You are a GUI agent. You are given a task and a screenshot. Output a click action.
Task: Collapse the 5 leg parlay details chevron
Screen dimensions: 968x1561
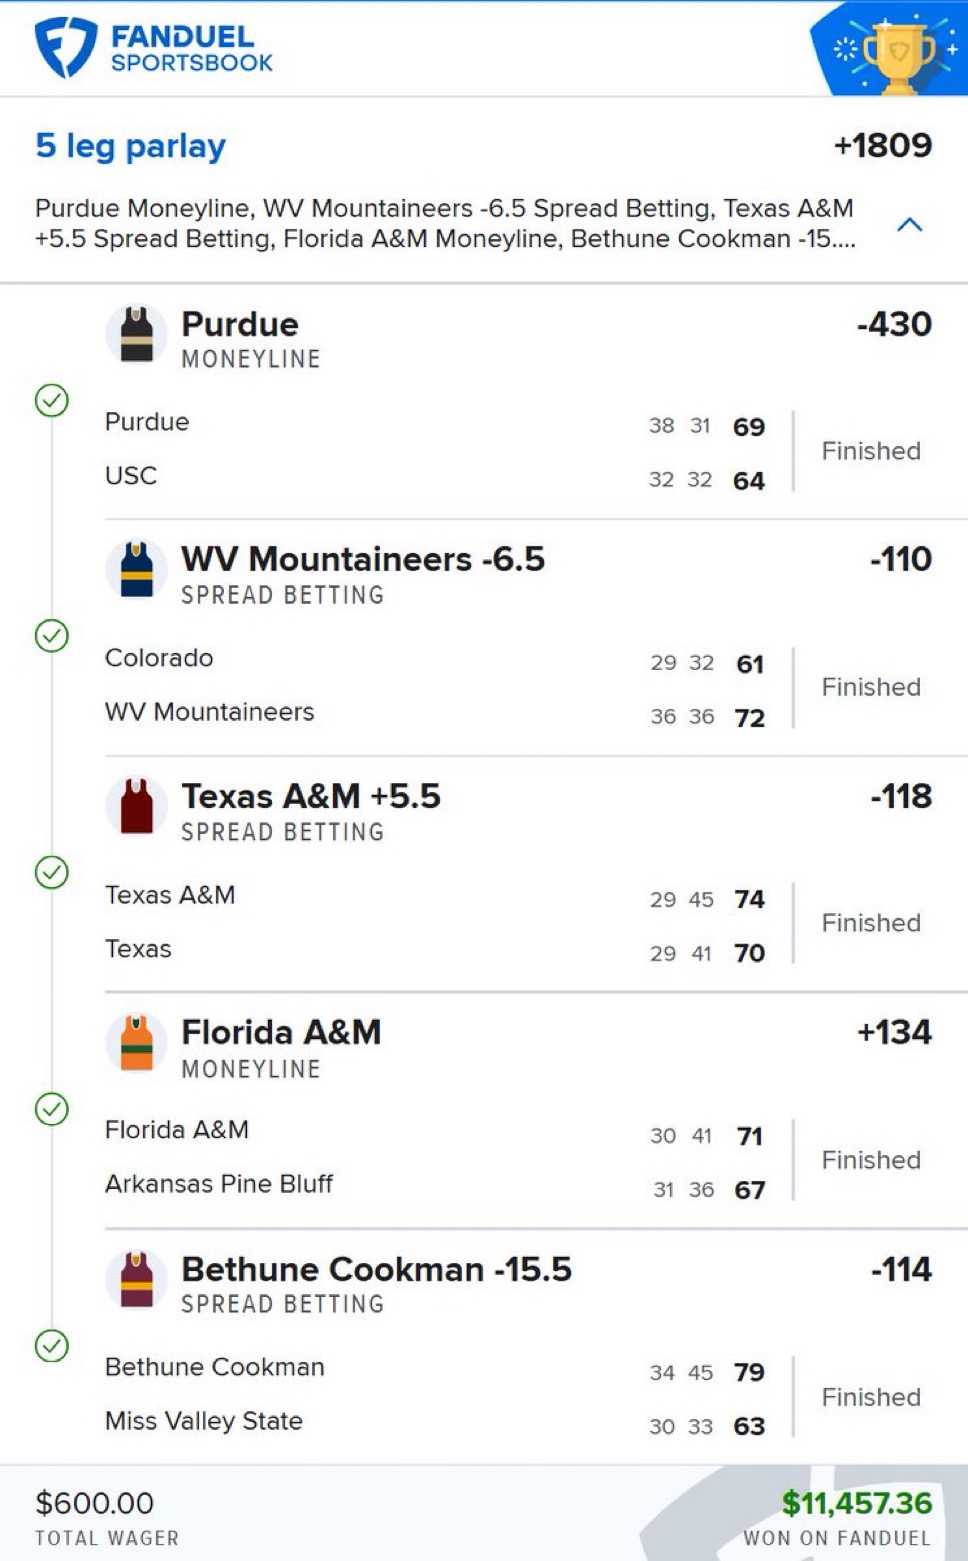[x=909, y=225]
